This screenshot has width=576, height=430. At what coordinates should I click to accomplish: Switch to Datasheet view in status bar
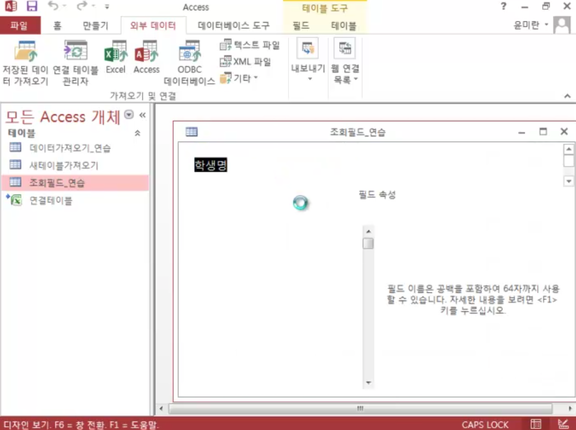click(536, 423)
